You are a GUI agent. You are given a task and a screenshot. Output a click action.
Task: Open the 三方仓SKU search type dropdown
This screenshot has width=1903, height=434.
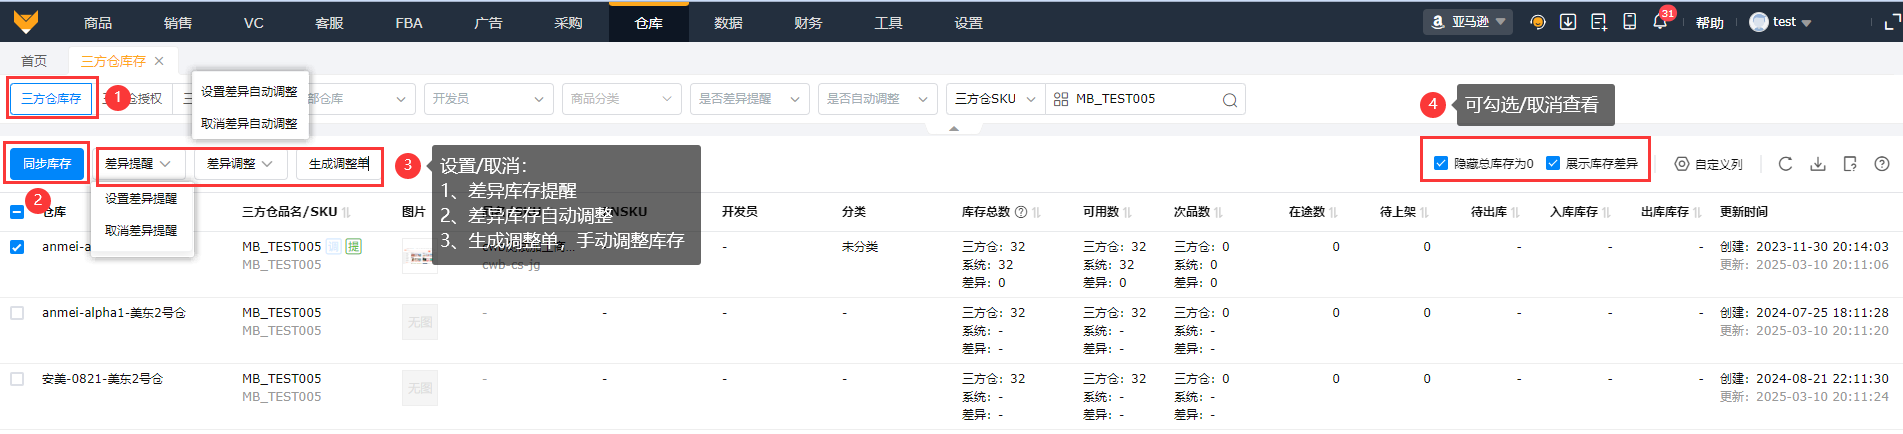[995, 99]
